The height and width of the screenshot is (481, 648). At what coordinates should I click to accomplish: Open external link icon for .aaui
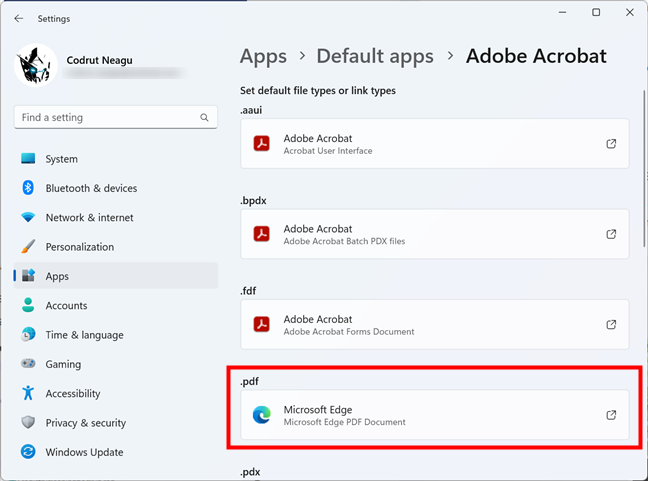pyautogui.click(x=611, y=144)
